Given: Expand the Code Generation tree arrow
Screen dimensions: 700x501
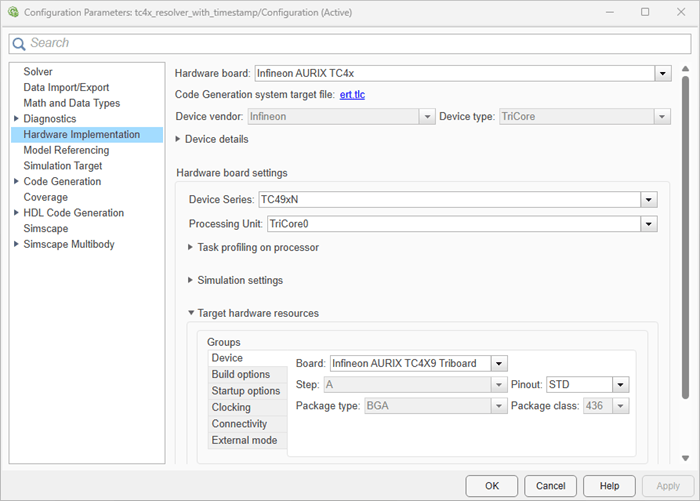Looking at the screenshot, I should click(x=16, y=181).
